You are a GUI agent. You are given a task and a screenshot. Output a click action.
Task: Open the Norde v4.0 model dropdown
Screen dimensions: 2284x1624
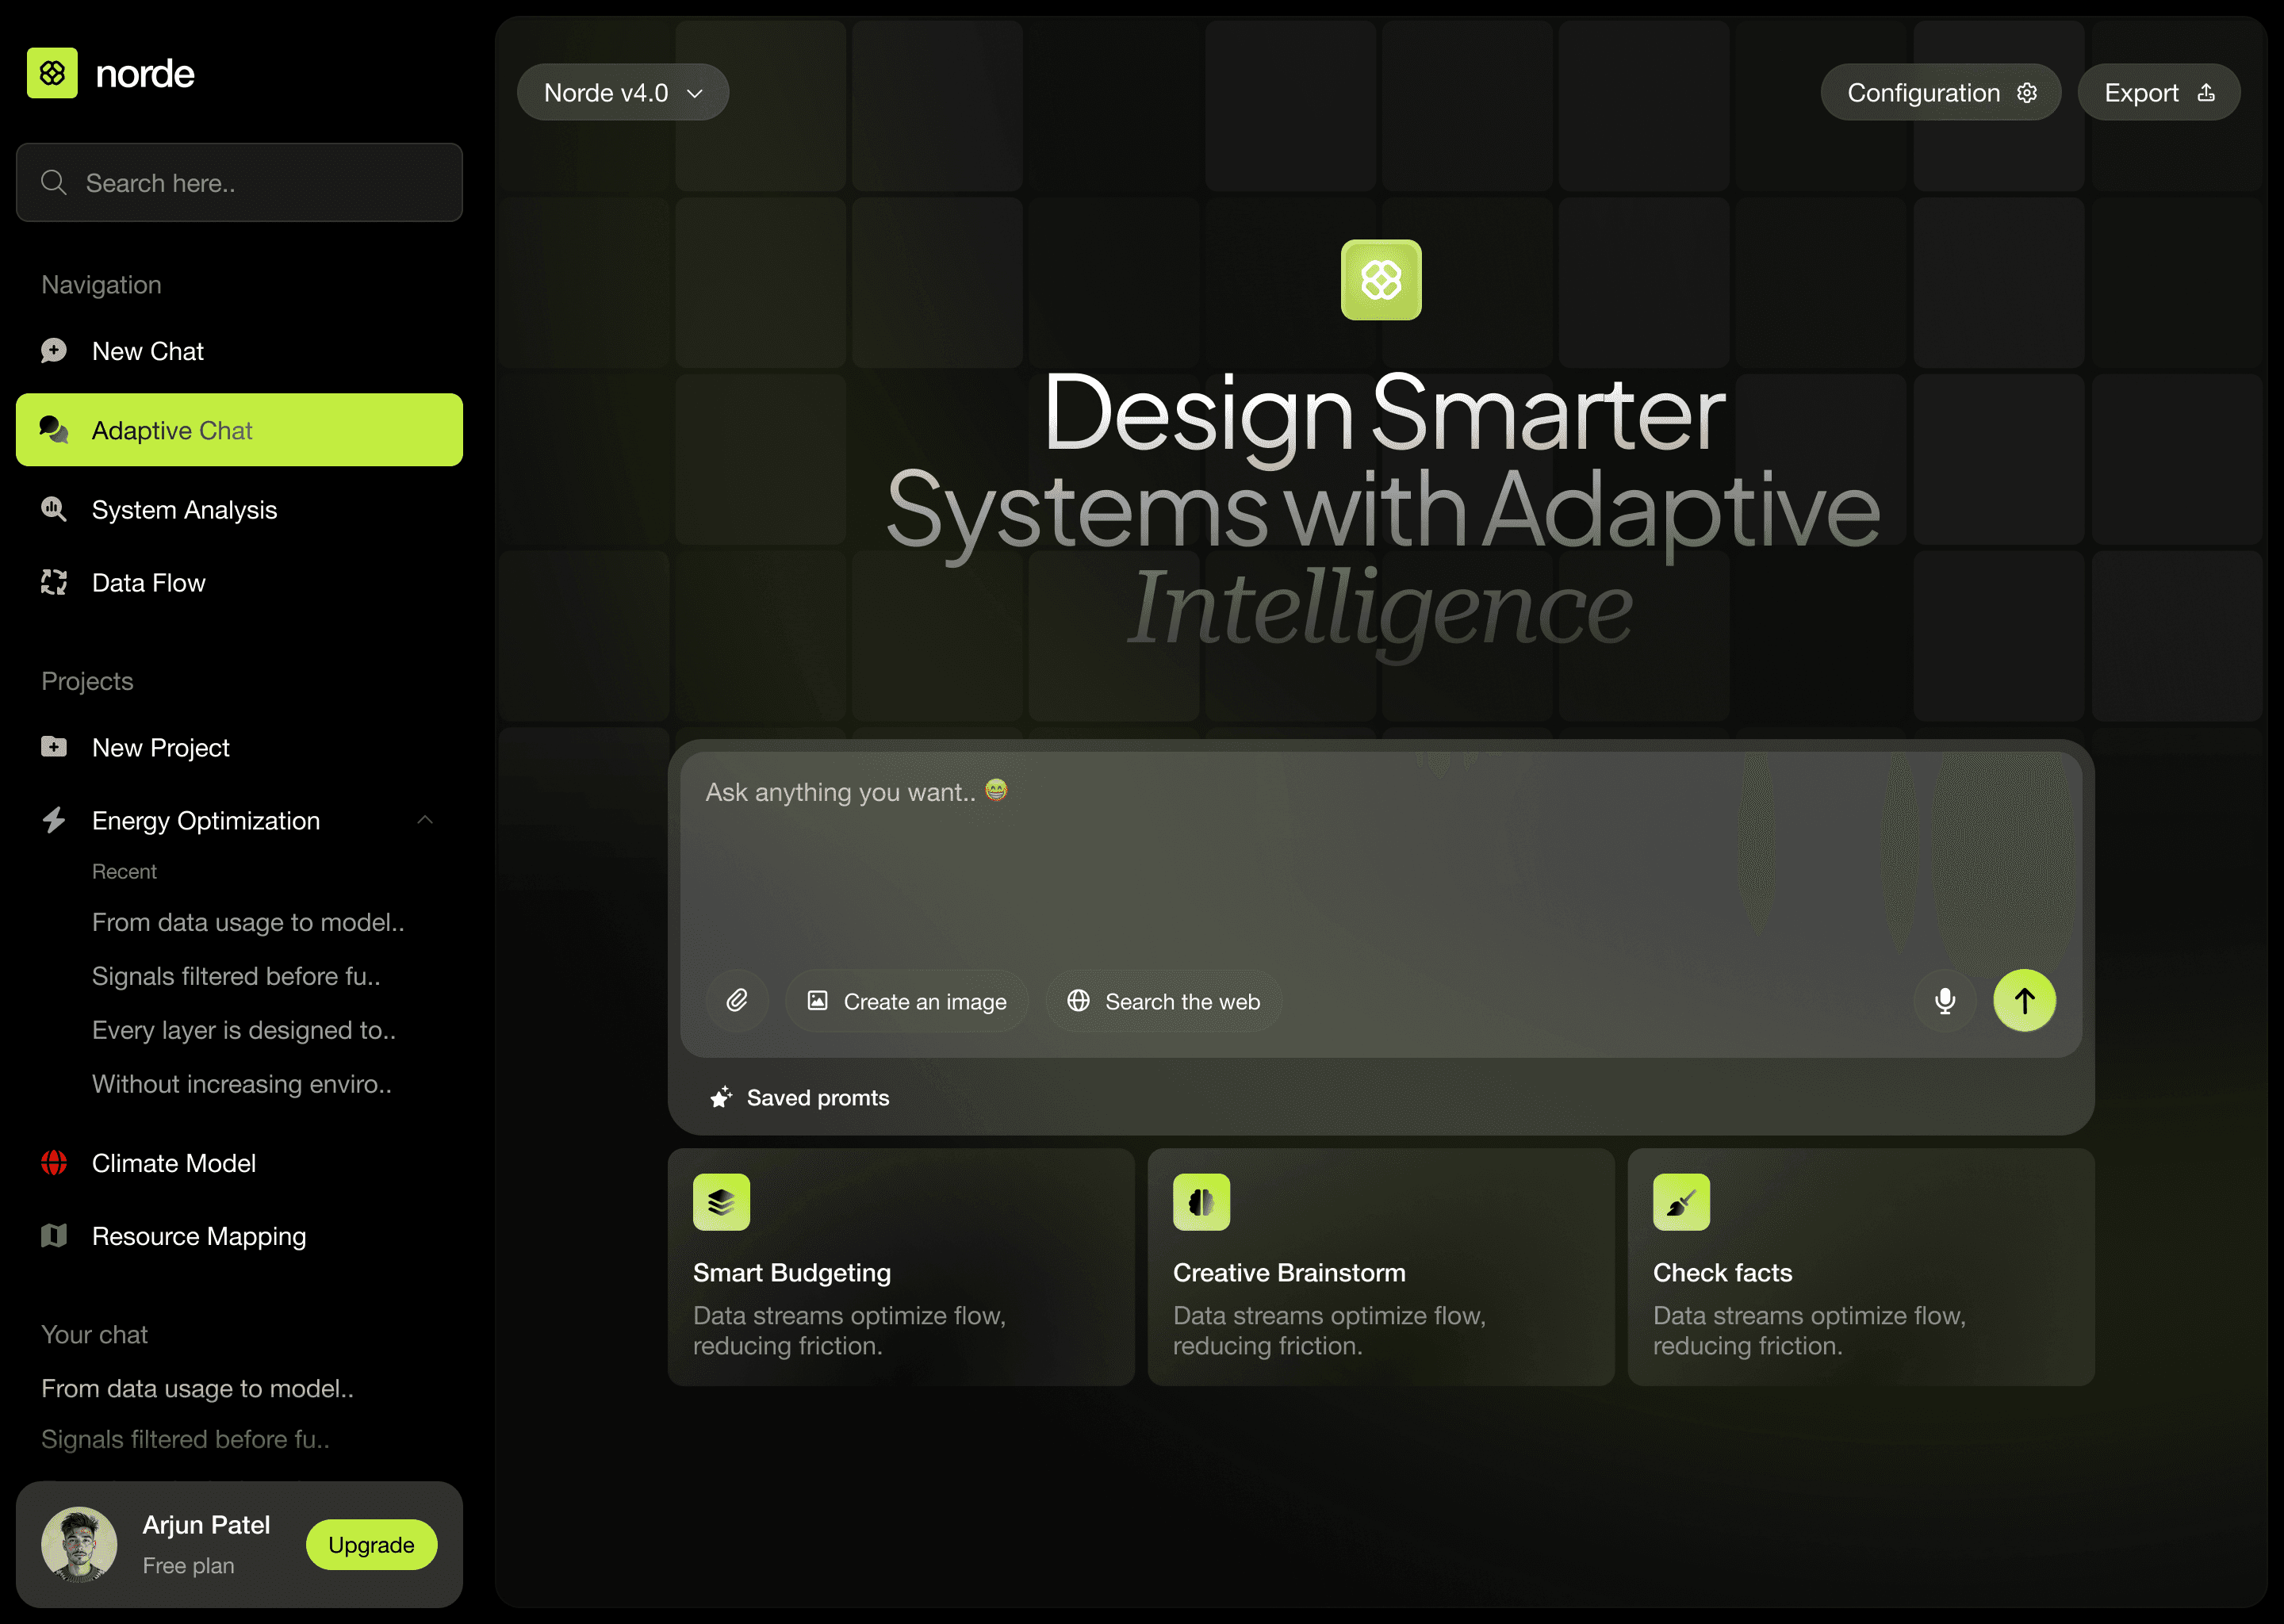[x=622, y=93]
